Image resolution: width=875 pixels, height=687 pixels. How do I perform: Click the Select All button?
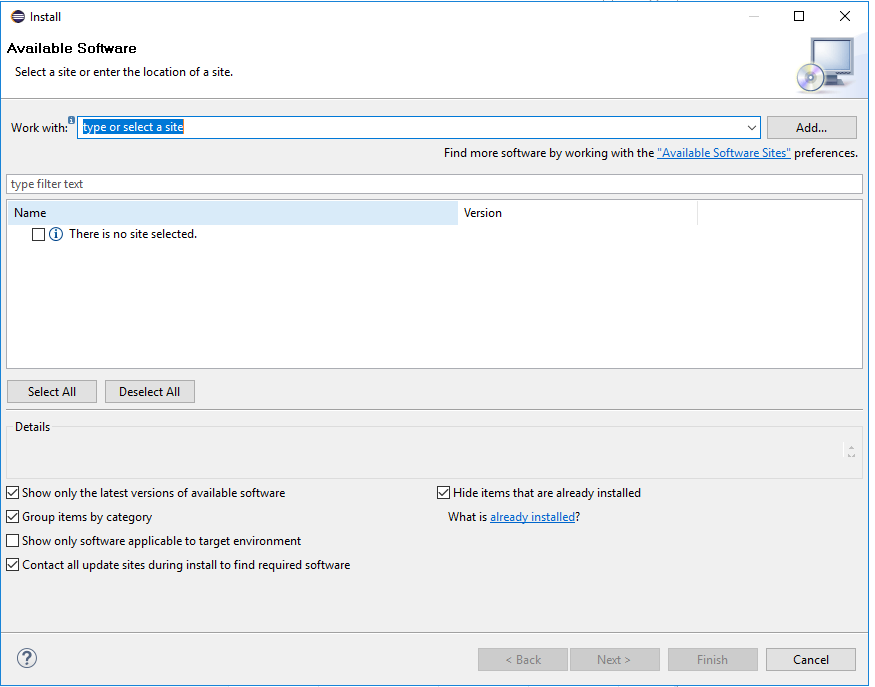(52, 392)
